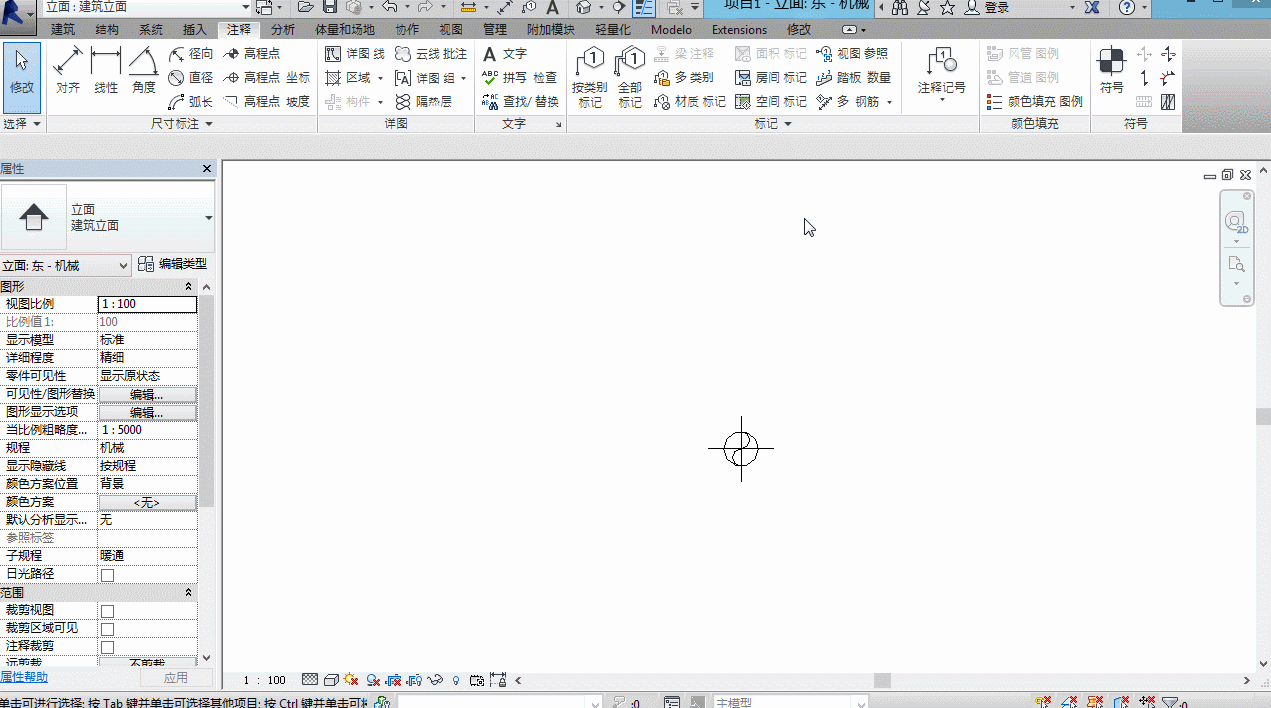Add a 颜色填充 图例 color fill legend
1271x708 pixels.
[1034, 102]
